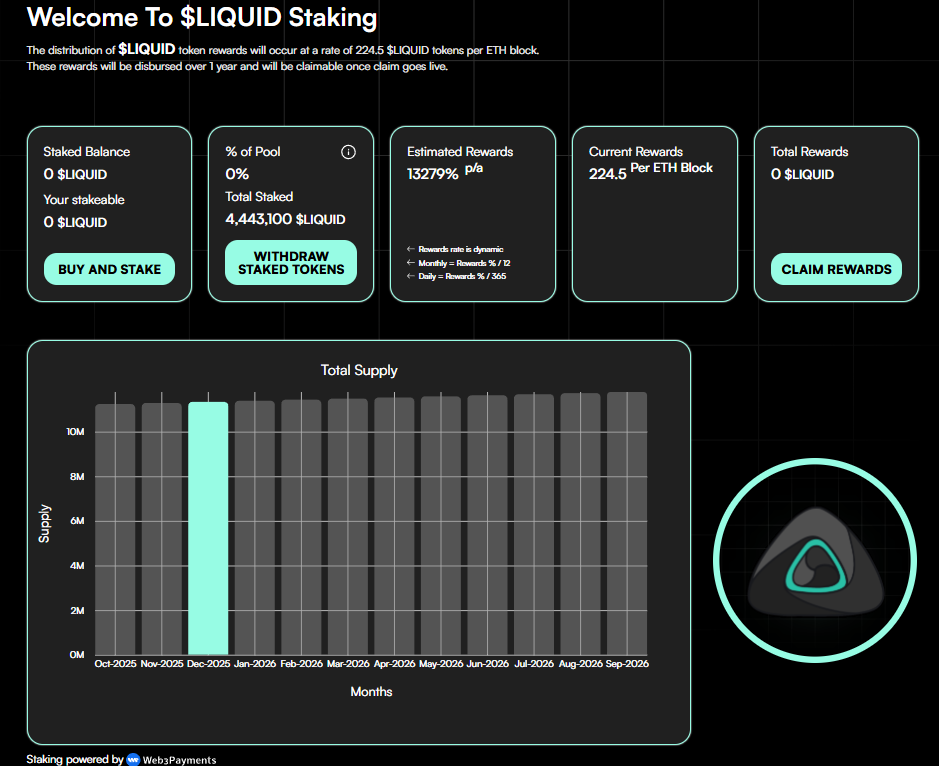Open the Staked Balance card
Image resolution: width=939 pixels, height=766 pixels.
[x=109, y=212]
